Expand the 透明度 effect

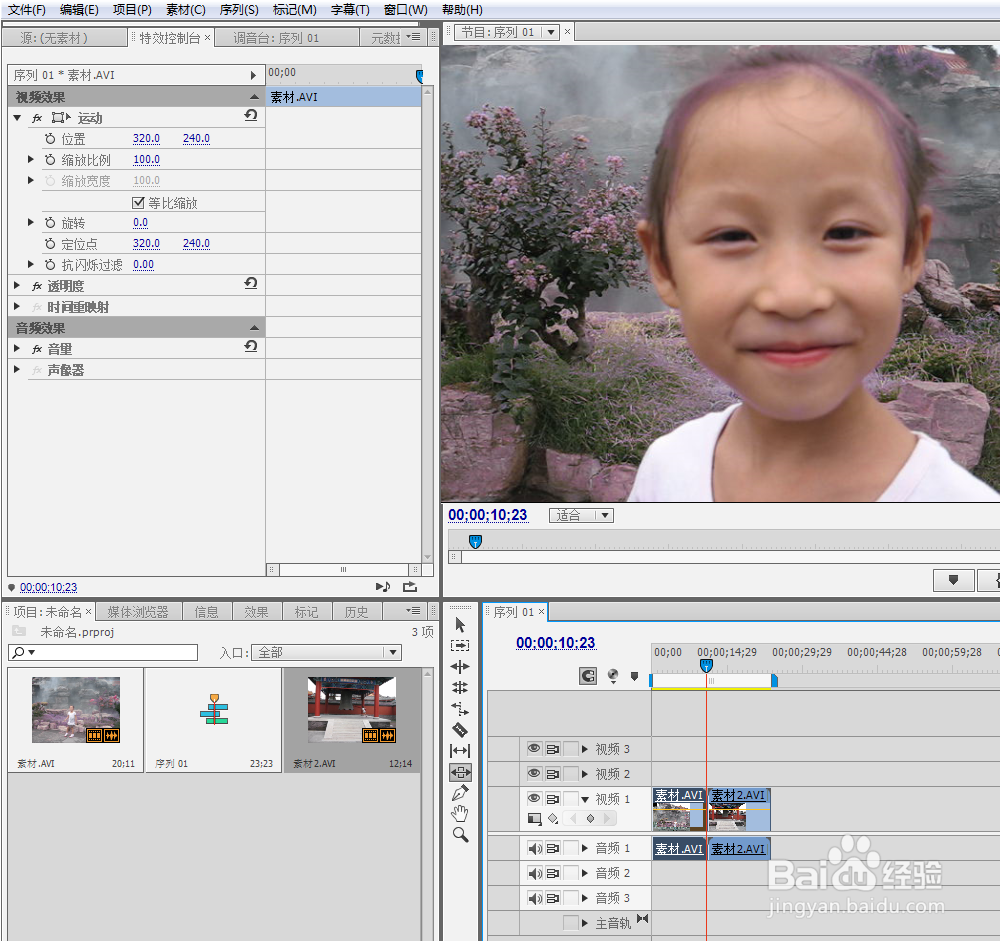point(17,285)
